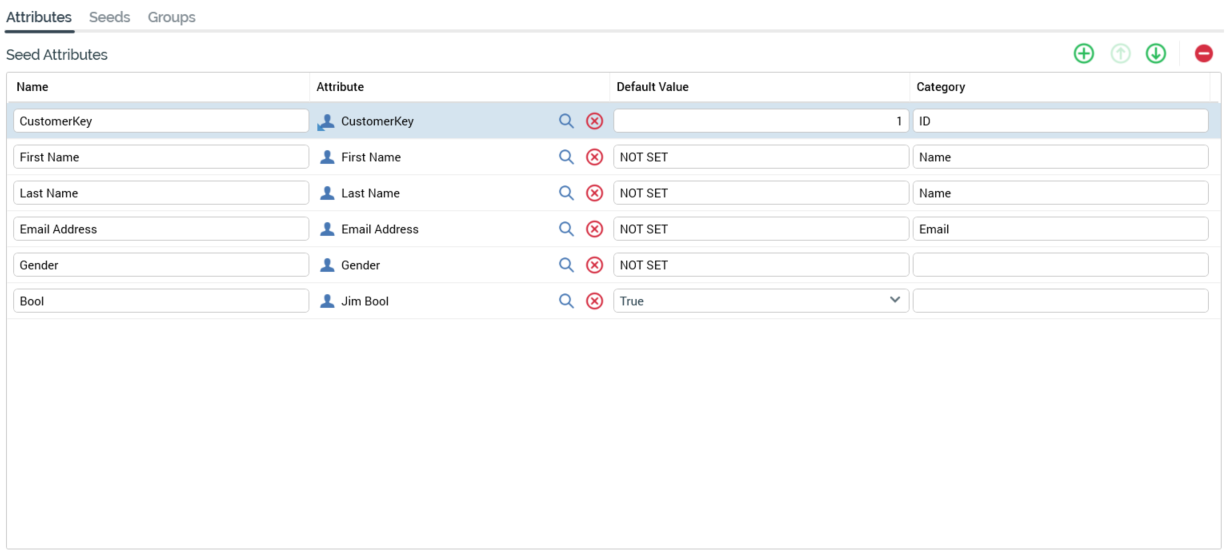
Task: Click the Category column header
Action: point(941,87)
